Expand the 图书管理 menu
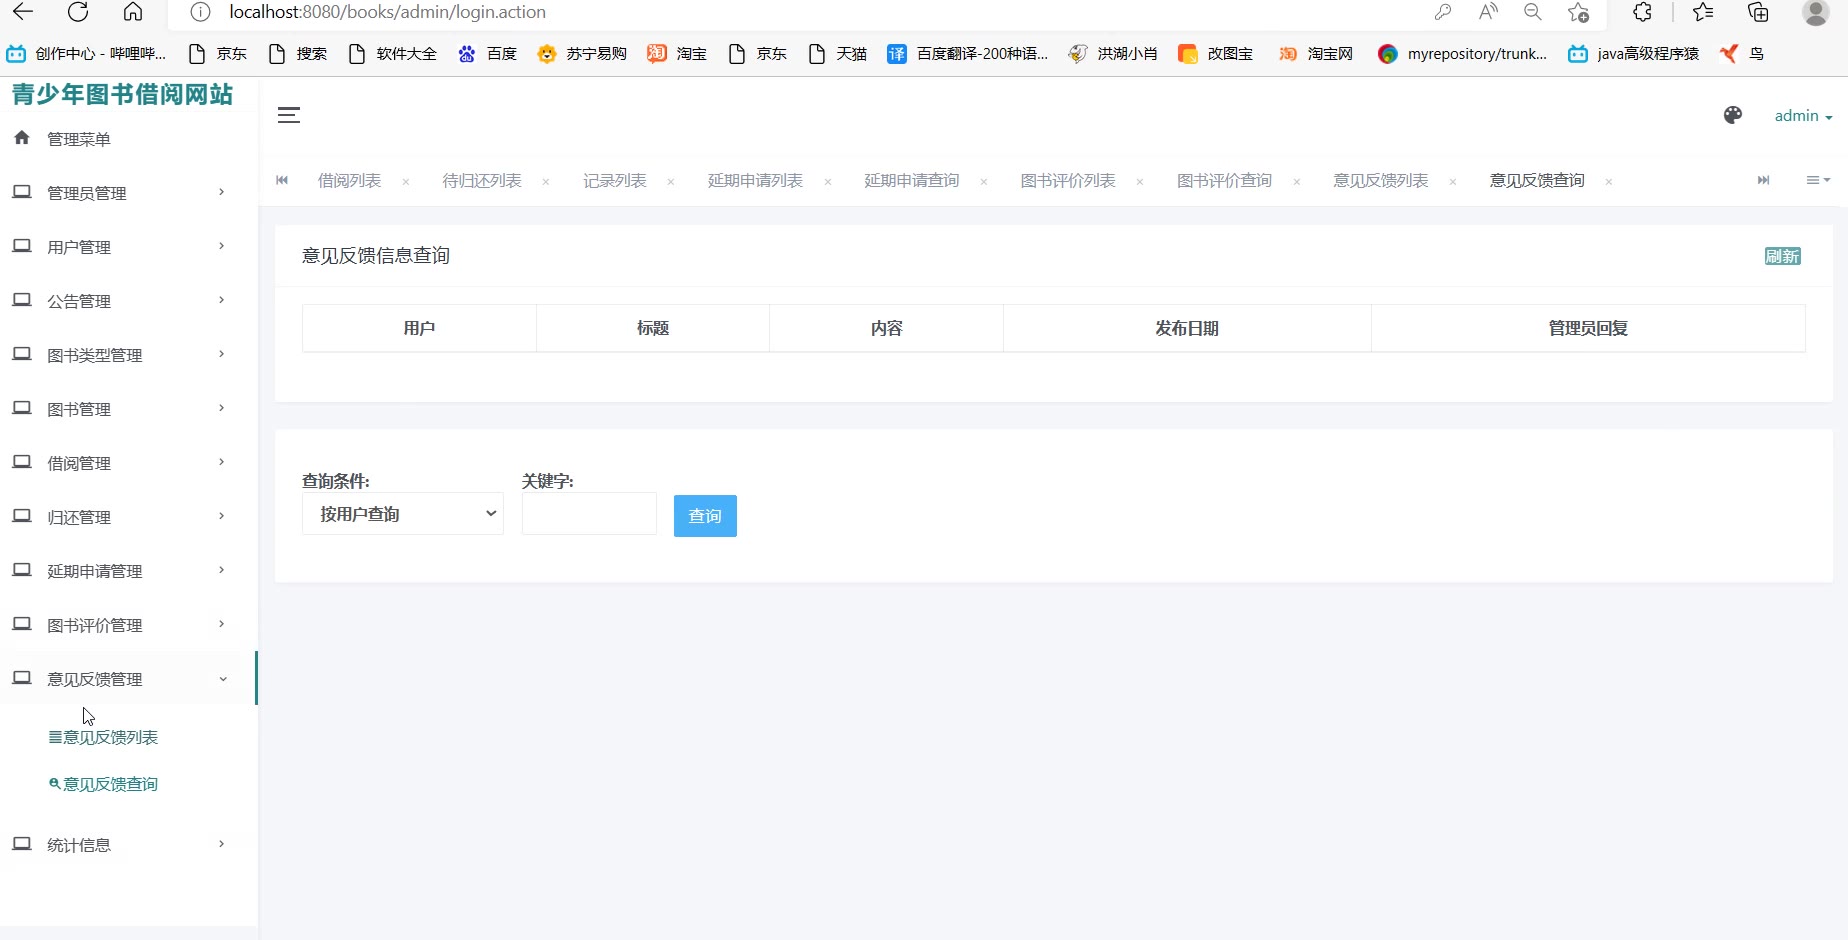Image resolution: width=1848 pixels, height=940 pixels. [x=128, y=409]
